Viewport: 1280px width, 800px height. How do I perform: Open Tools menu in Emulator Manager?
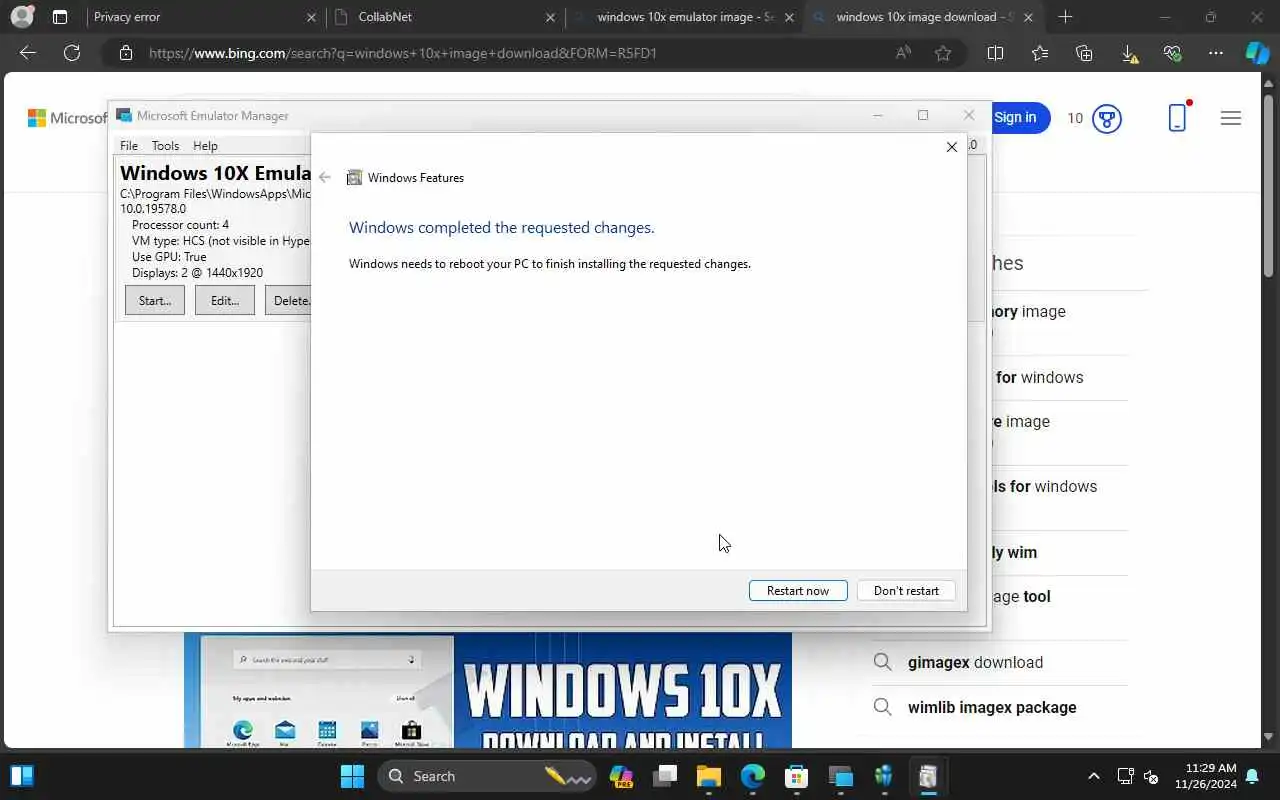coord(165,145)
